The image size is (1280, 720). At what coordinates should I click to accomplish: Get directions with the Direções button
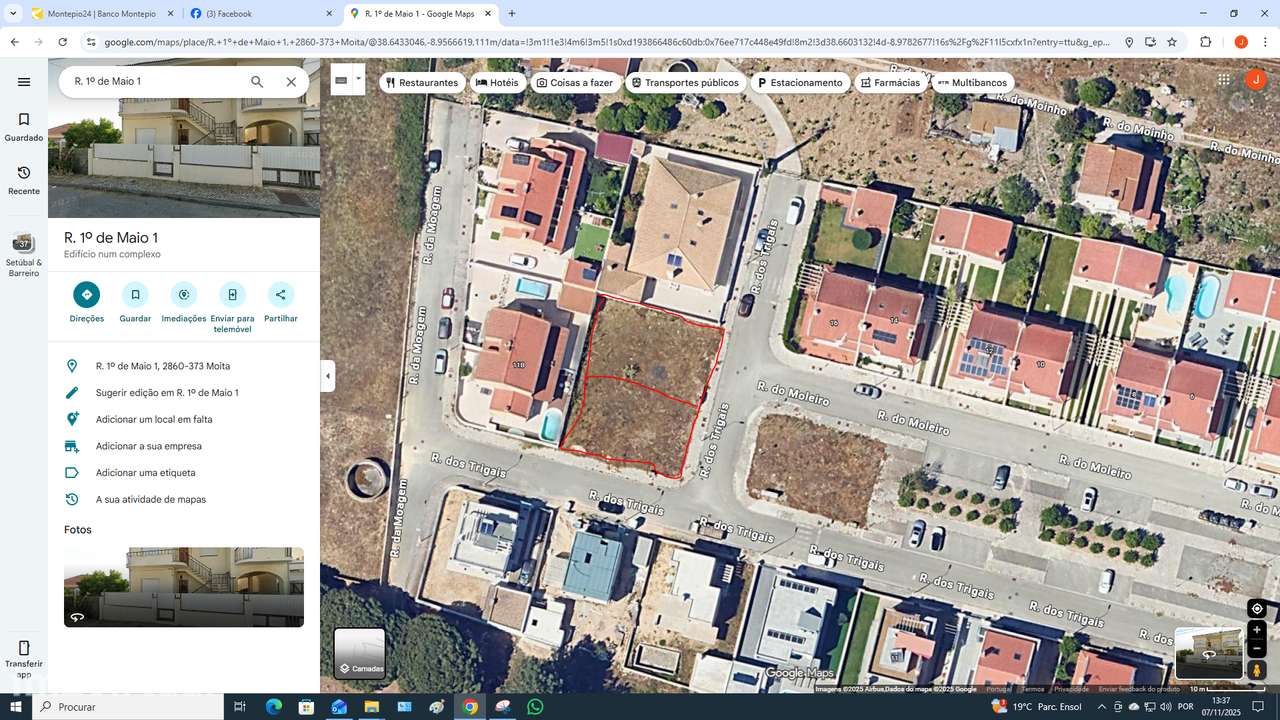87,302
